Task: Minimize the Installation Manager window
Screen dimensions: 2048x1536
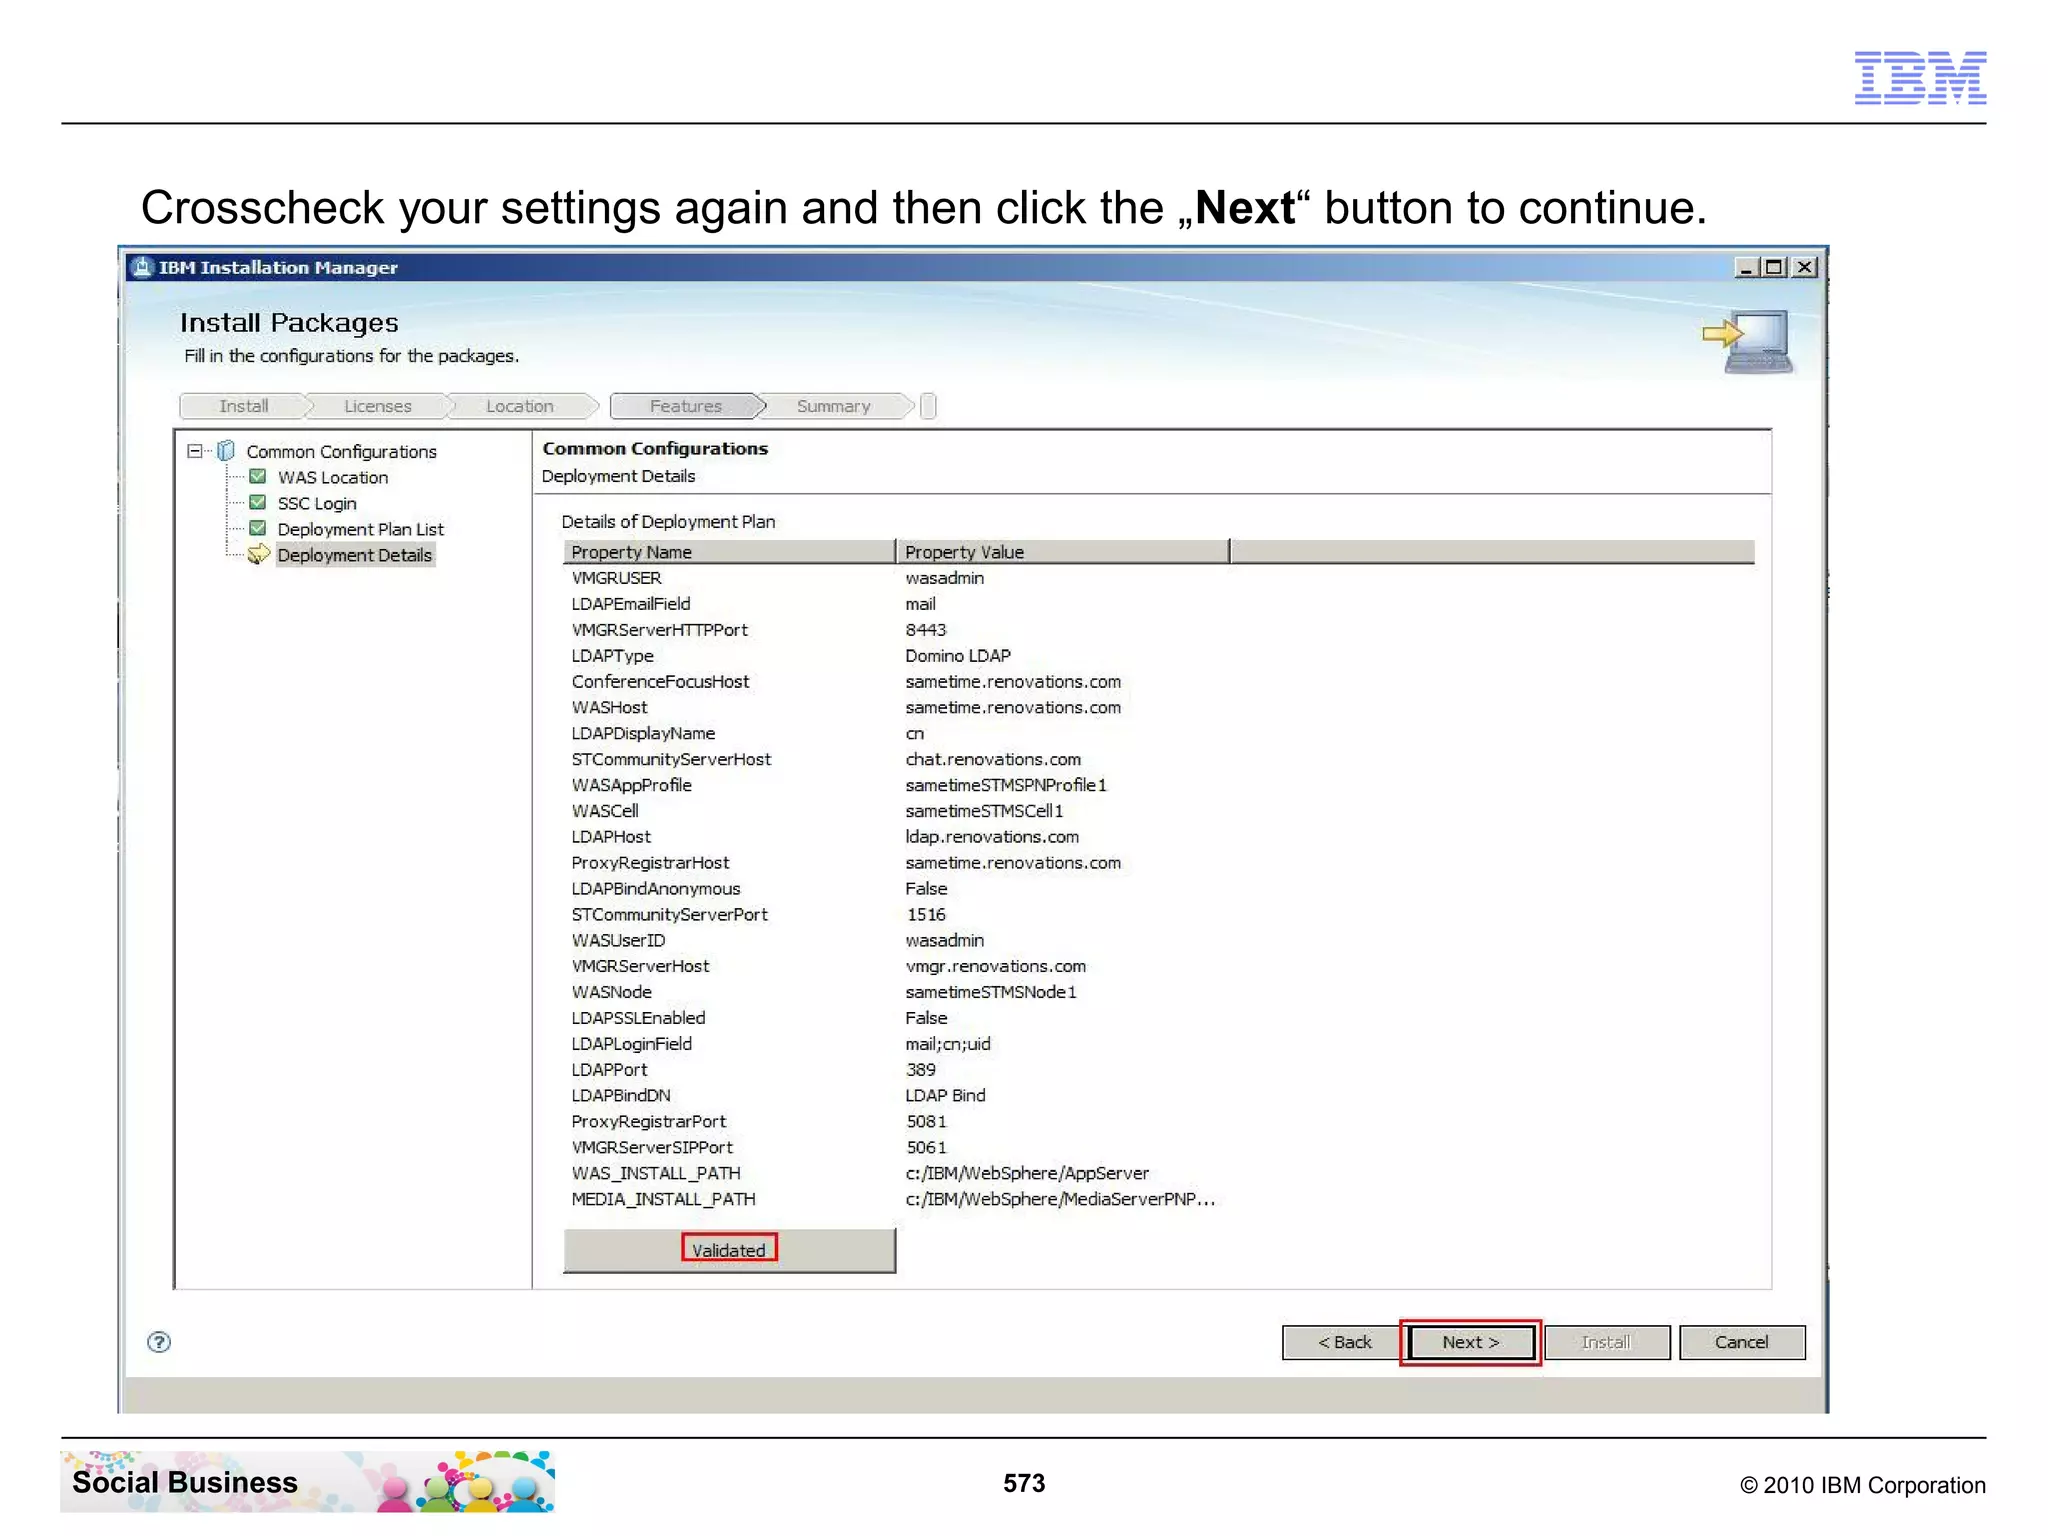Action: [x=1746, y=267]
